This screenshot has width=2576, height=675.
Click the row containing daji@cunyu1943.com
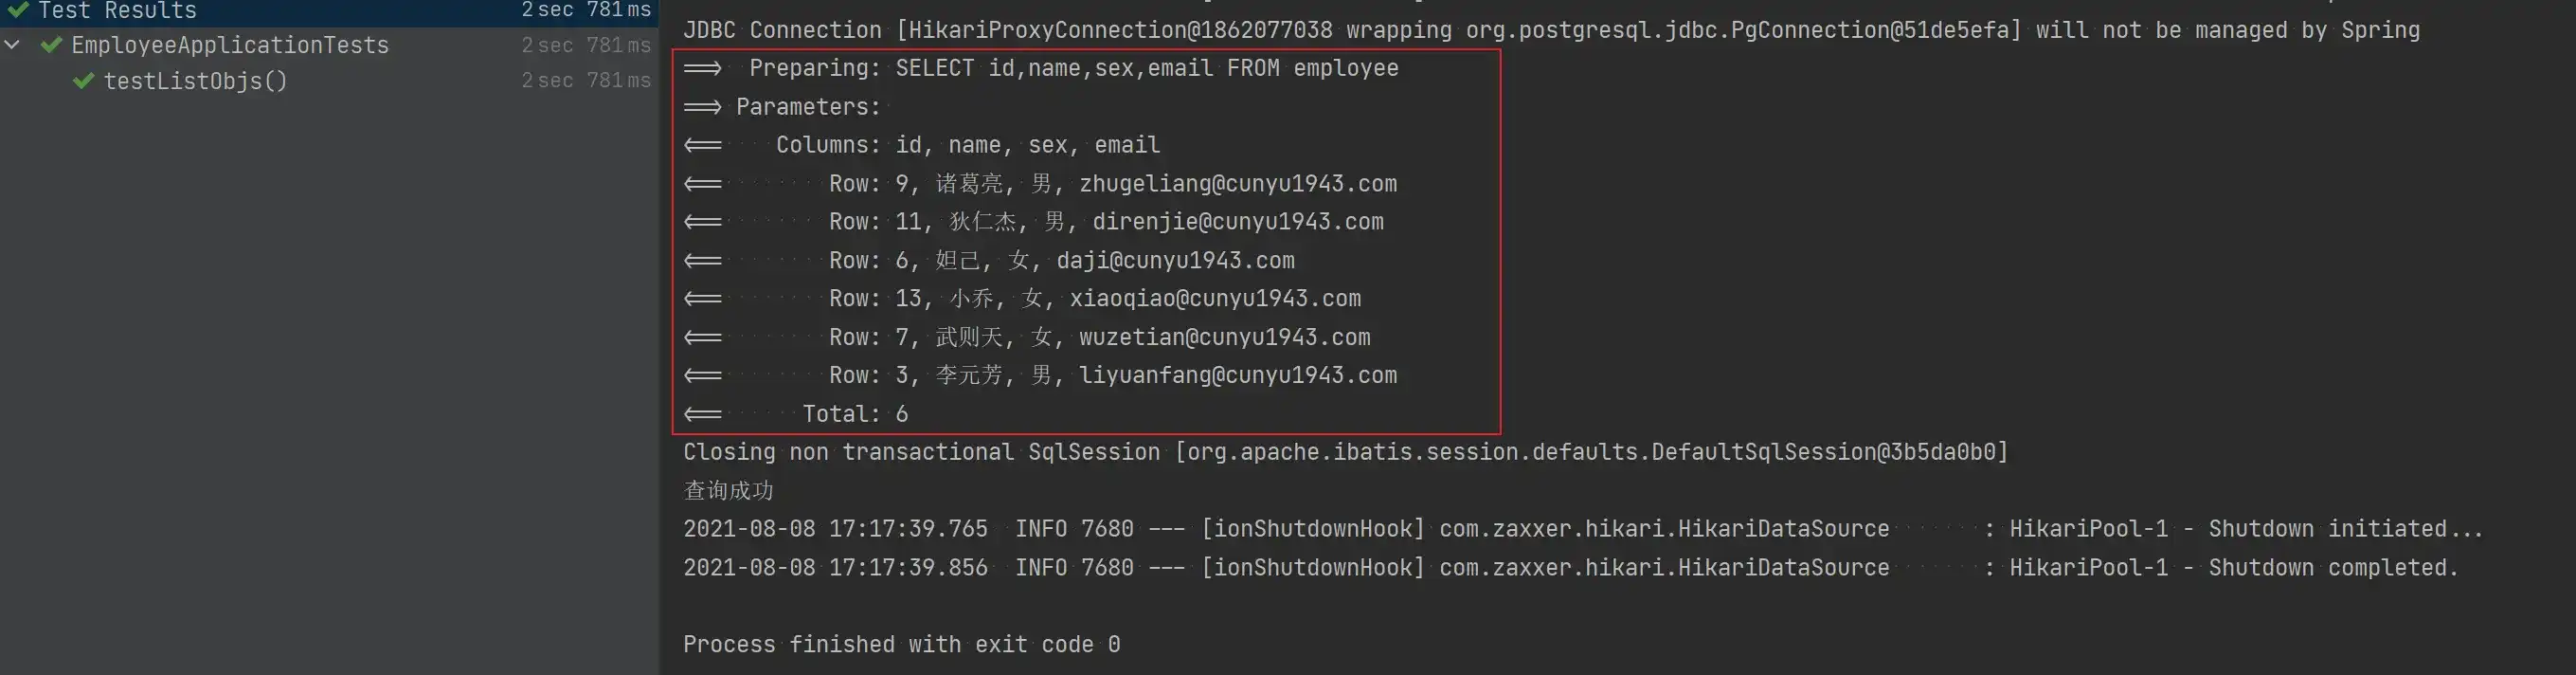point(989,261)
